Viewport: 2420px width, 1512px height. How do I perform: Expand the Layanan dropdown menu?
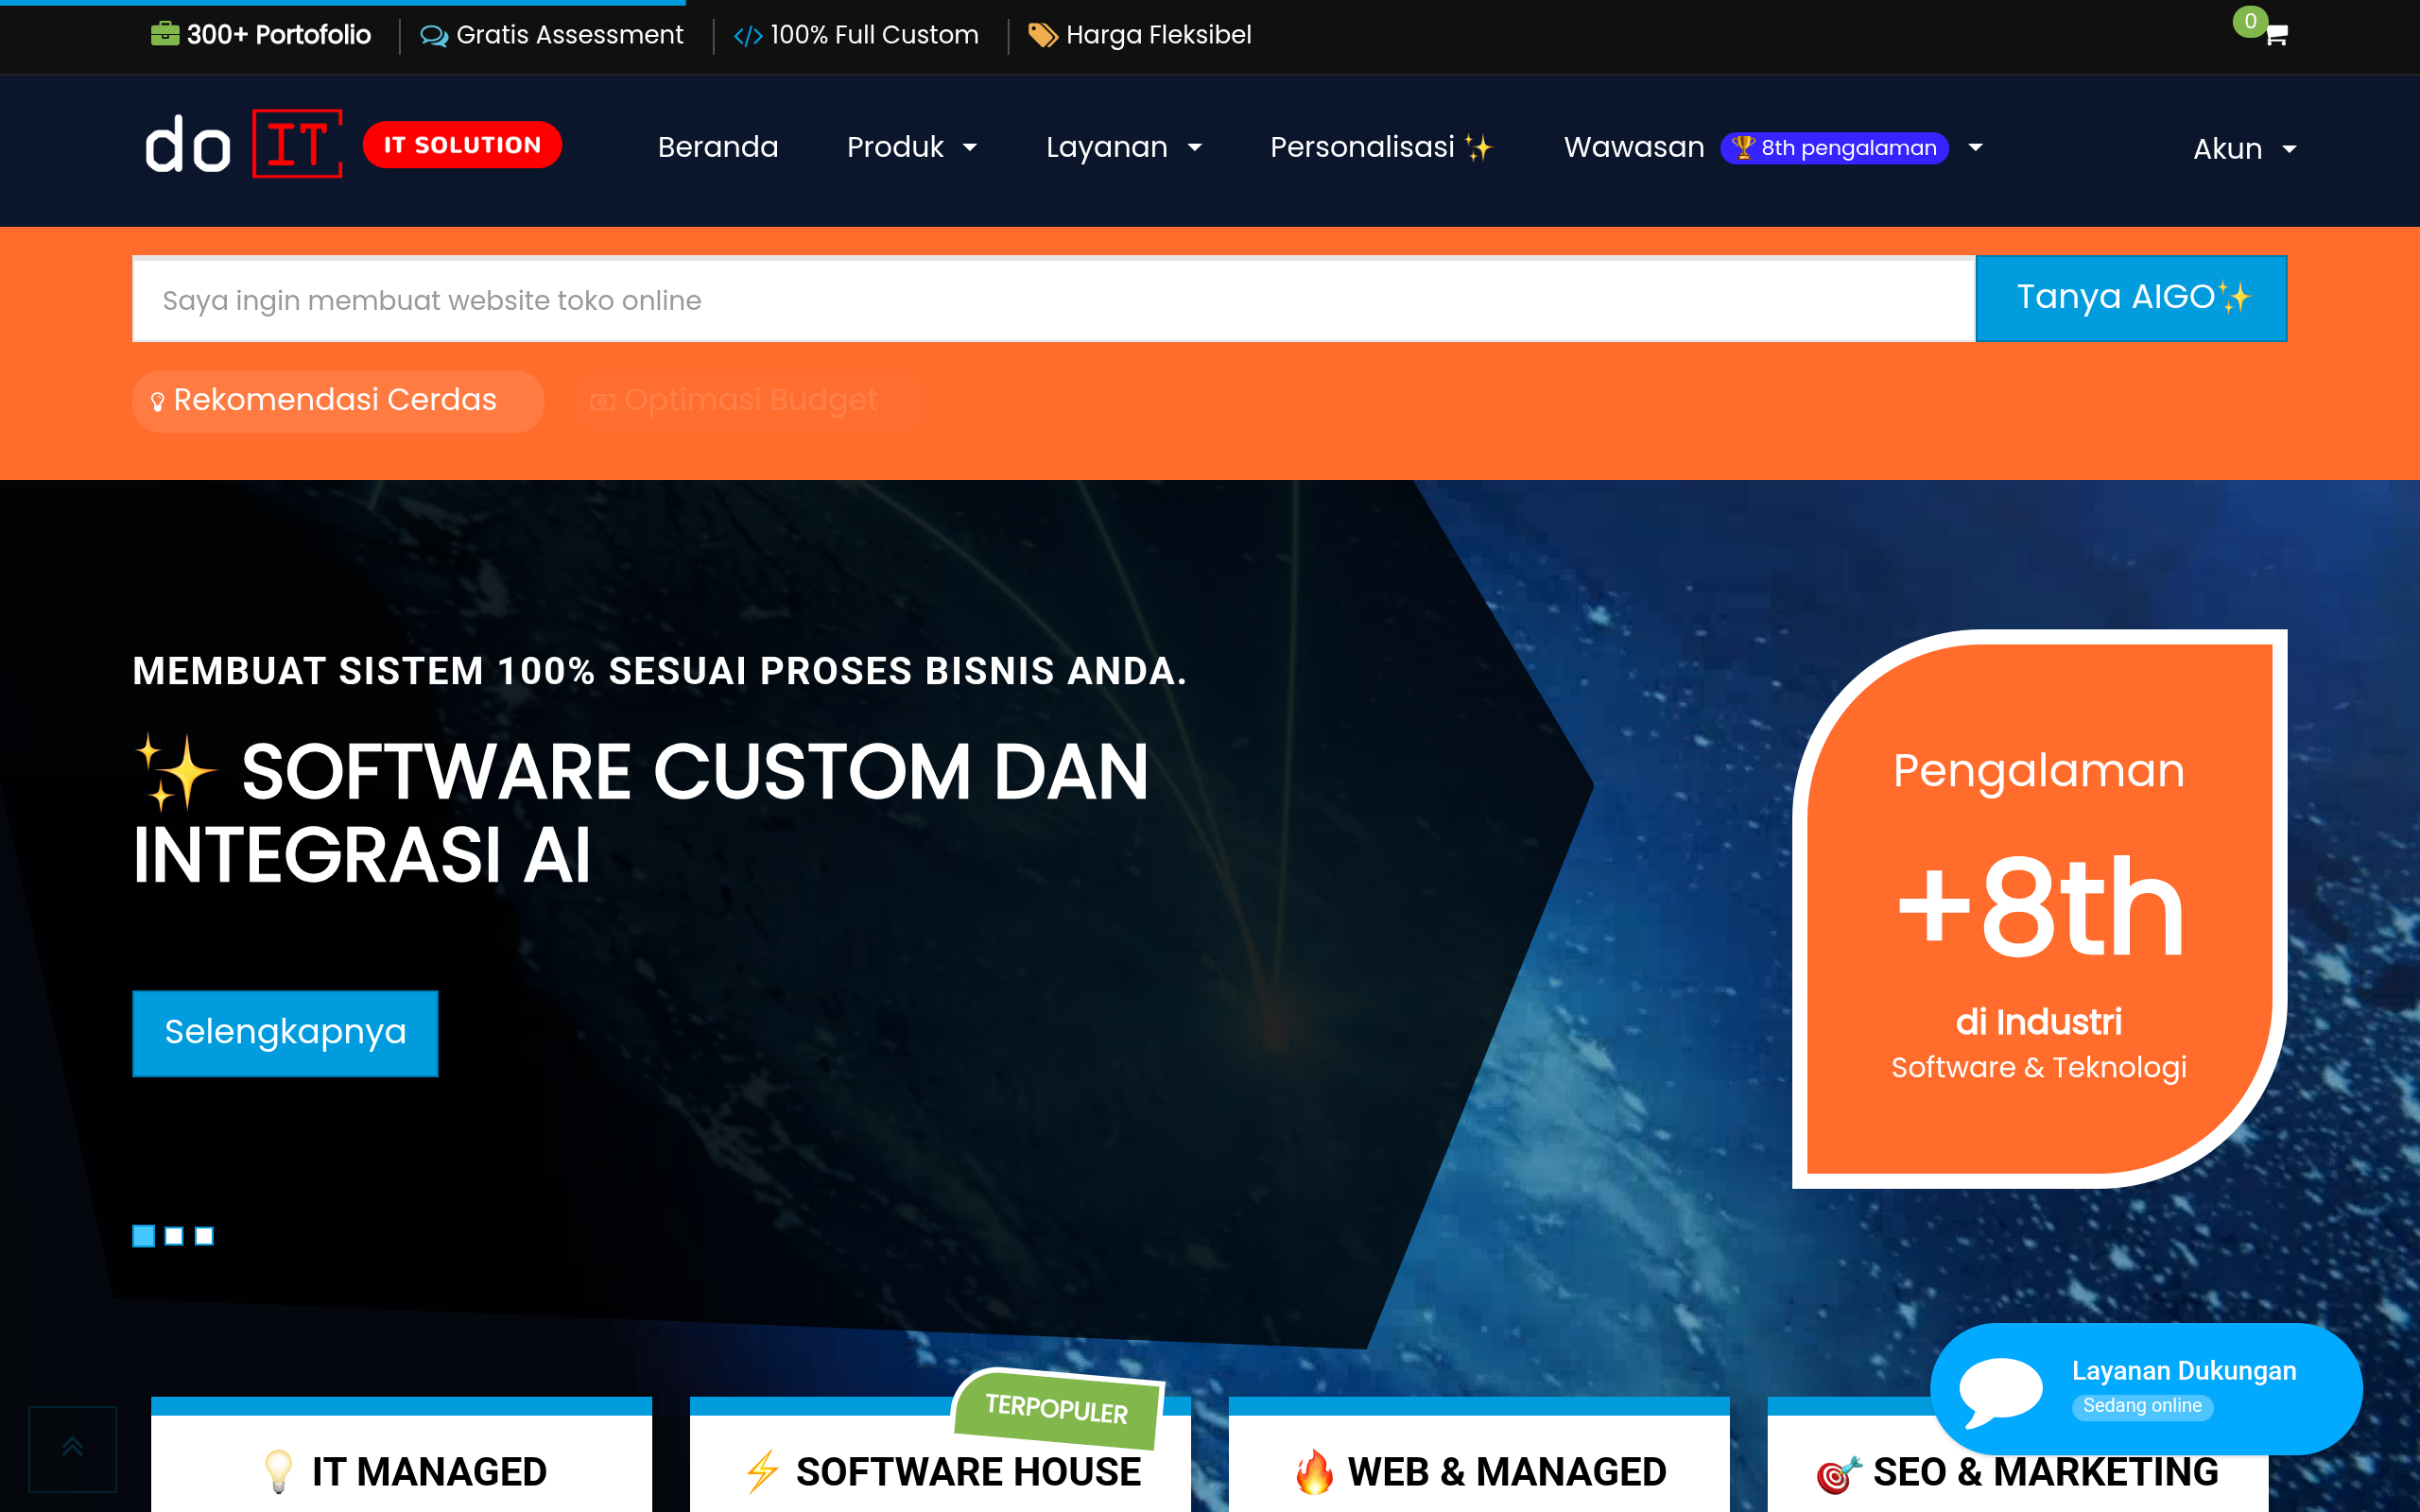pos(1124,147)
